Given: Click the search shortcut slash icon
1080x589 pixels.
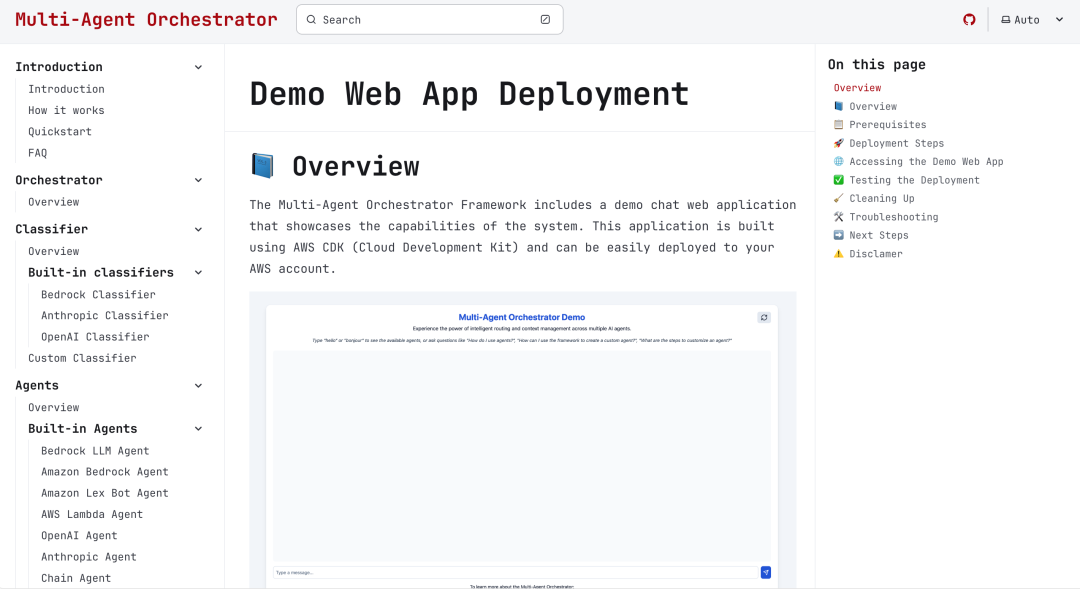Looking at the screenshot, I should [x=546, y=19].
